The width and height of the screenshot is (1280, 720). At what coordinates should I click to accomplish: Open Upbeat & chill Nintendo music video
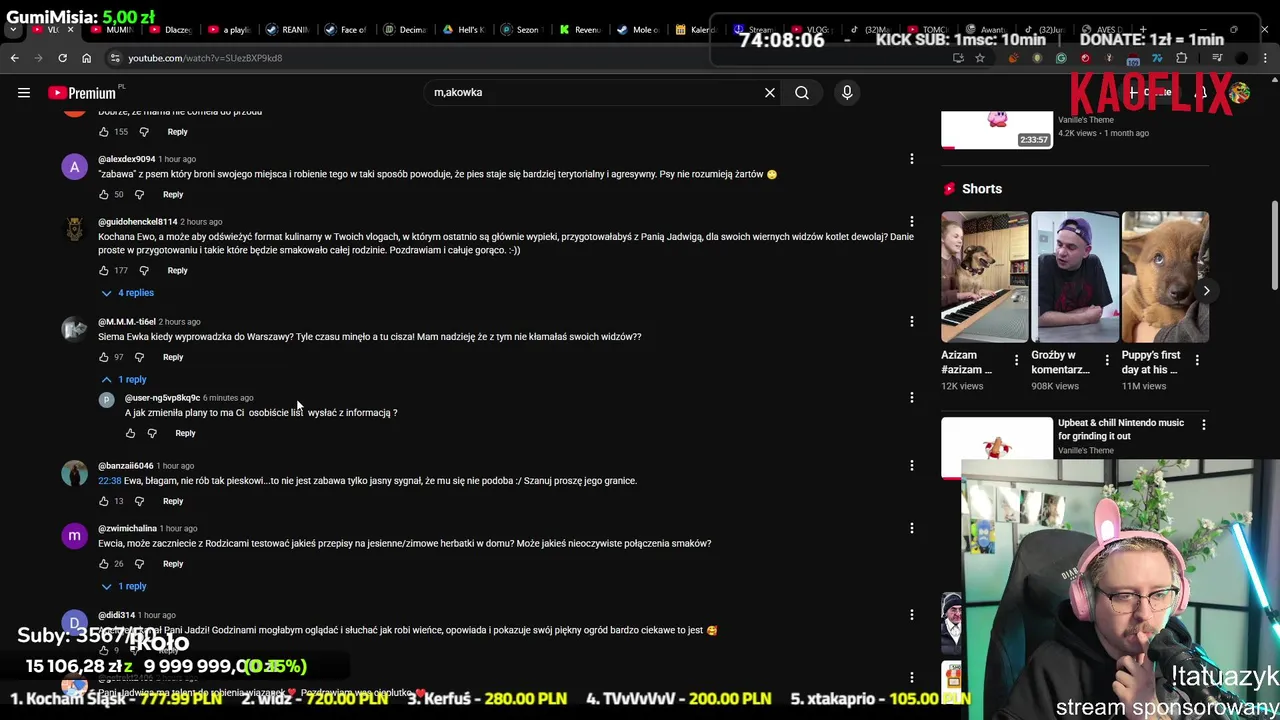pyautogui.click(x=1121, y=429)
